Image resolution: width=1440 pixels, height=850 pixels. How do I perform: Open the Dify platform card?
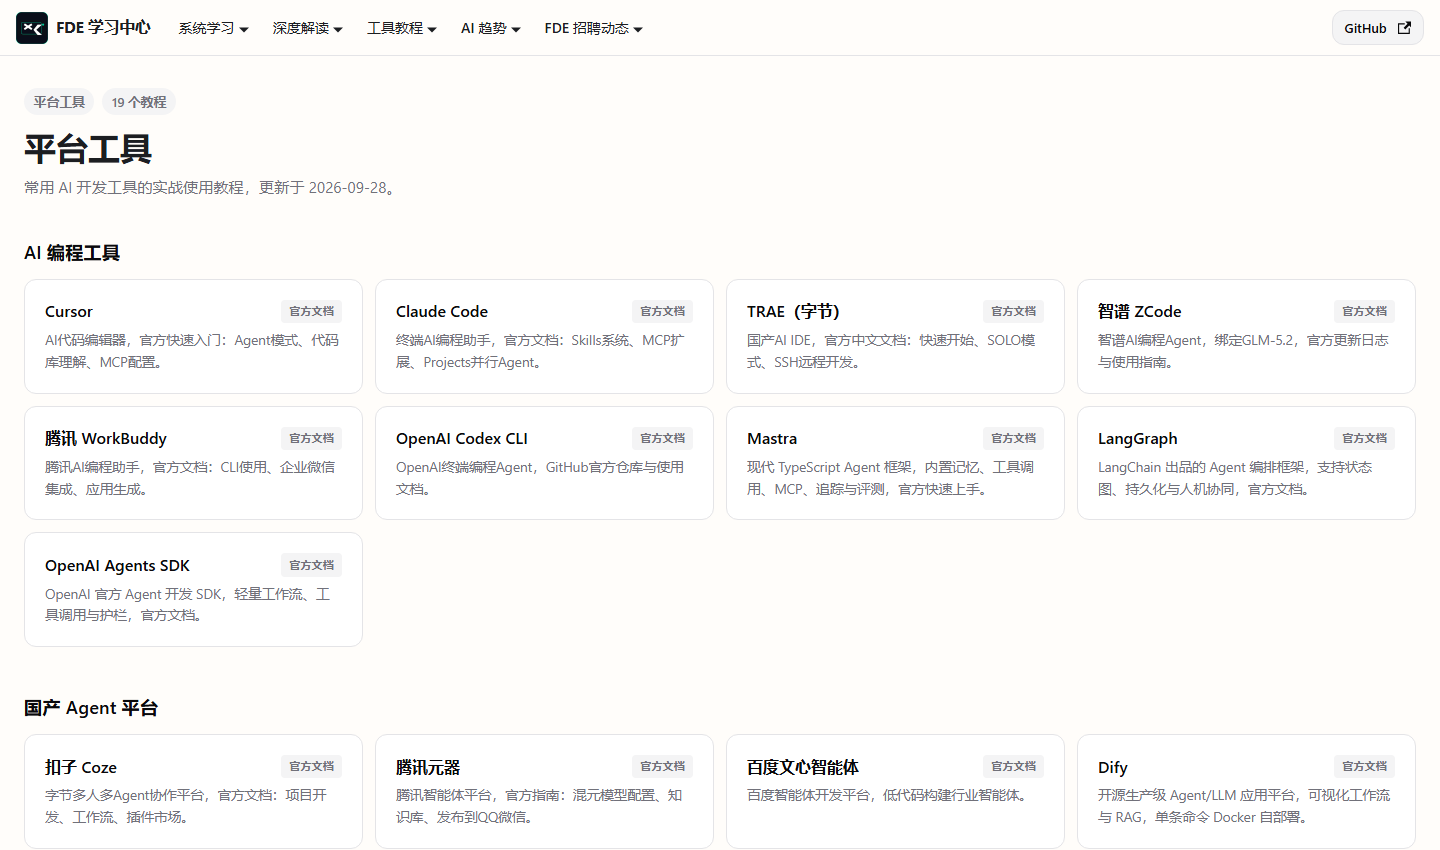(x=1246, y=791)
